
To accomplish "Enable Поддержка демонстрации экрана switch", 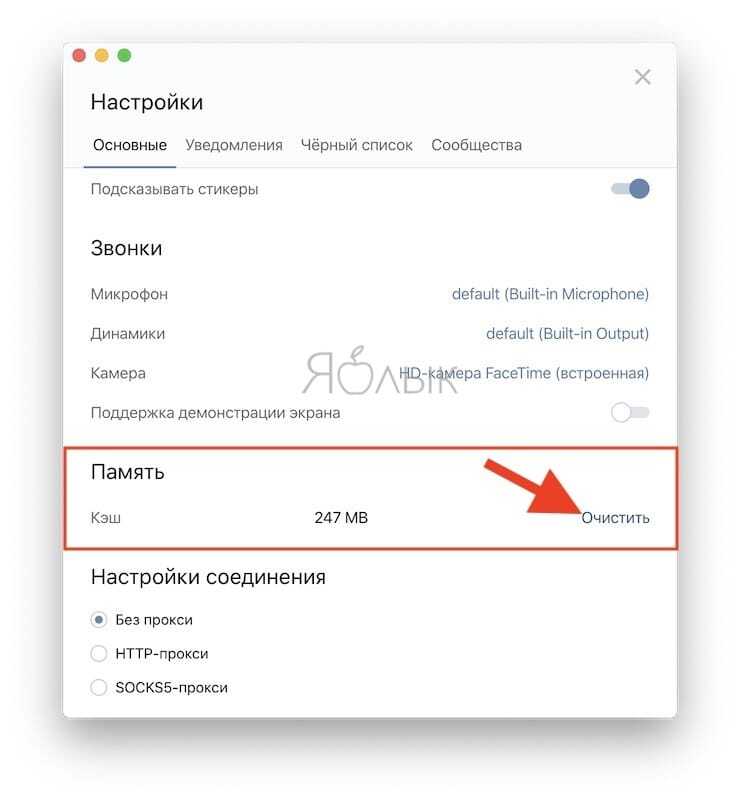I will [630, 412].
